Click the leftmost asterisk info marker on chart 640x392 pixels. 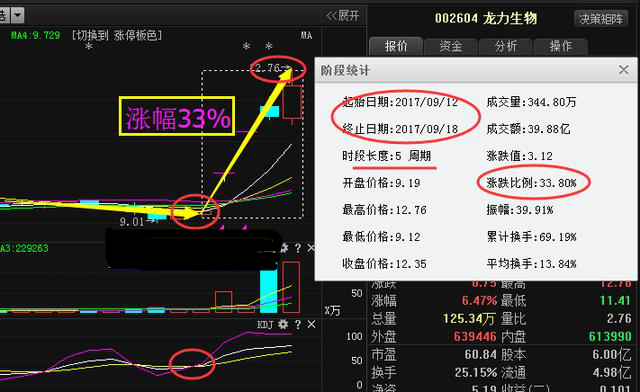click(x=89, y=47)
